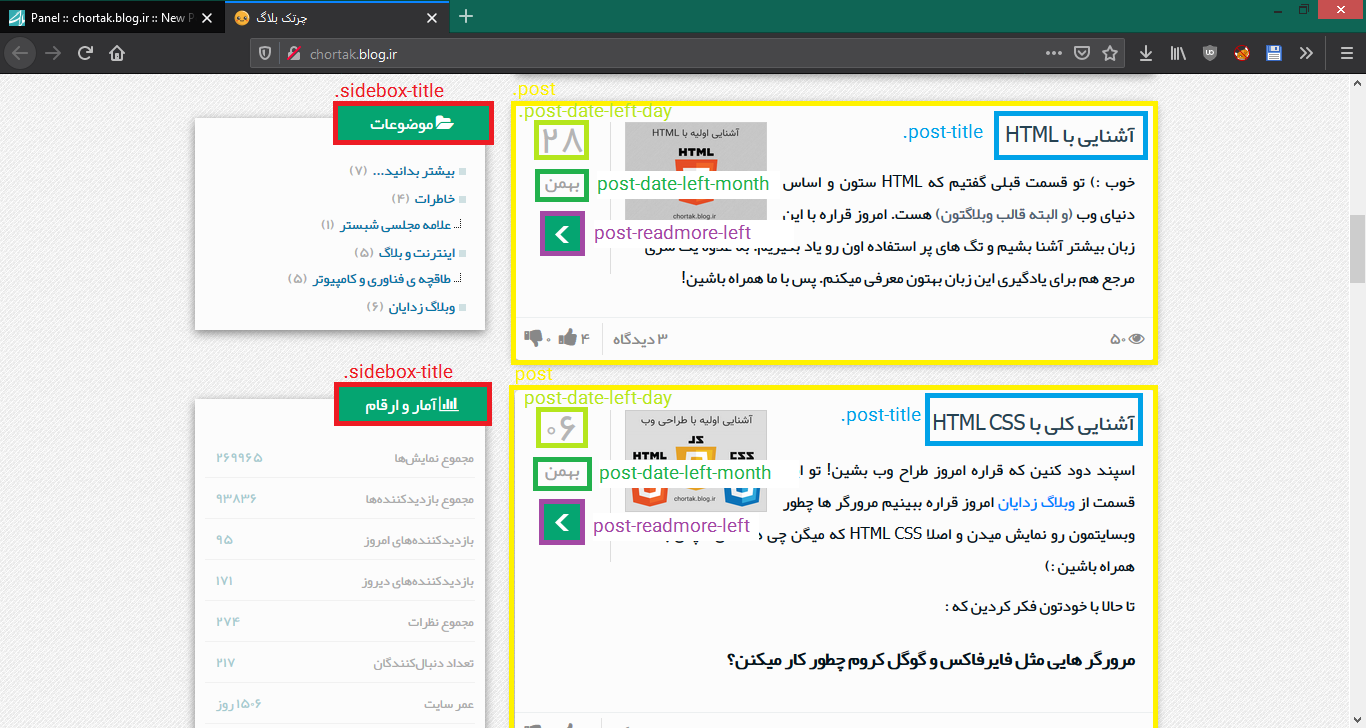The image size is (1366, 728).
Task: Click the 'خاطرات' category link
Action: click(x=434, y=199)
